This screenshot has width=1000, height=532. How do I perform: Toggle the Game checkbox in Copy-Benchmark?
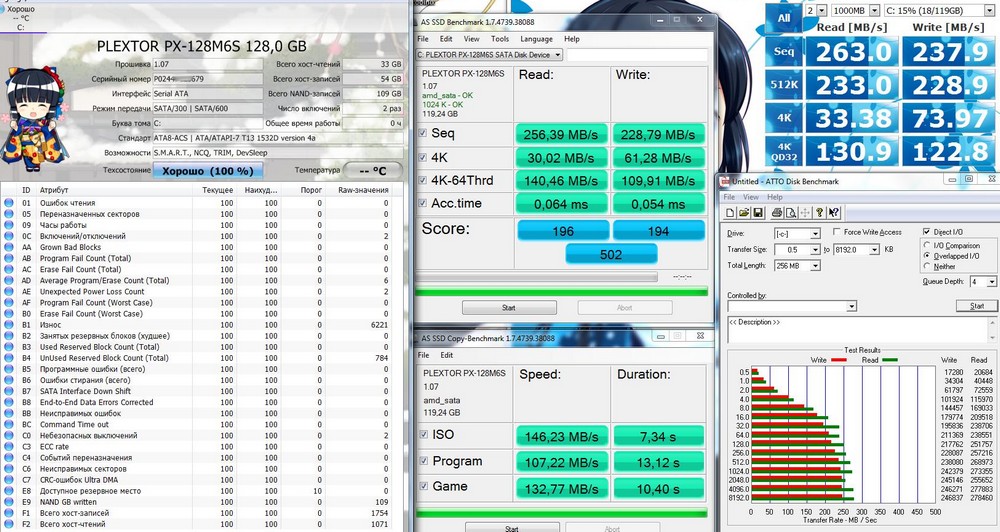coord(424,486)
